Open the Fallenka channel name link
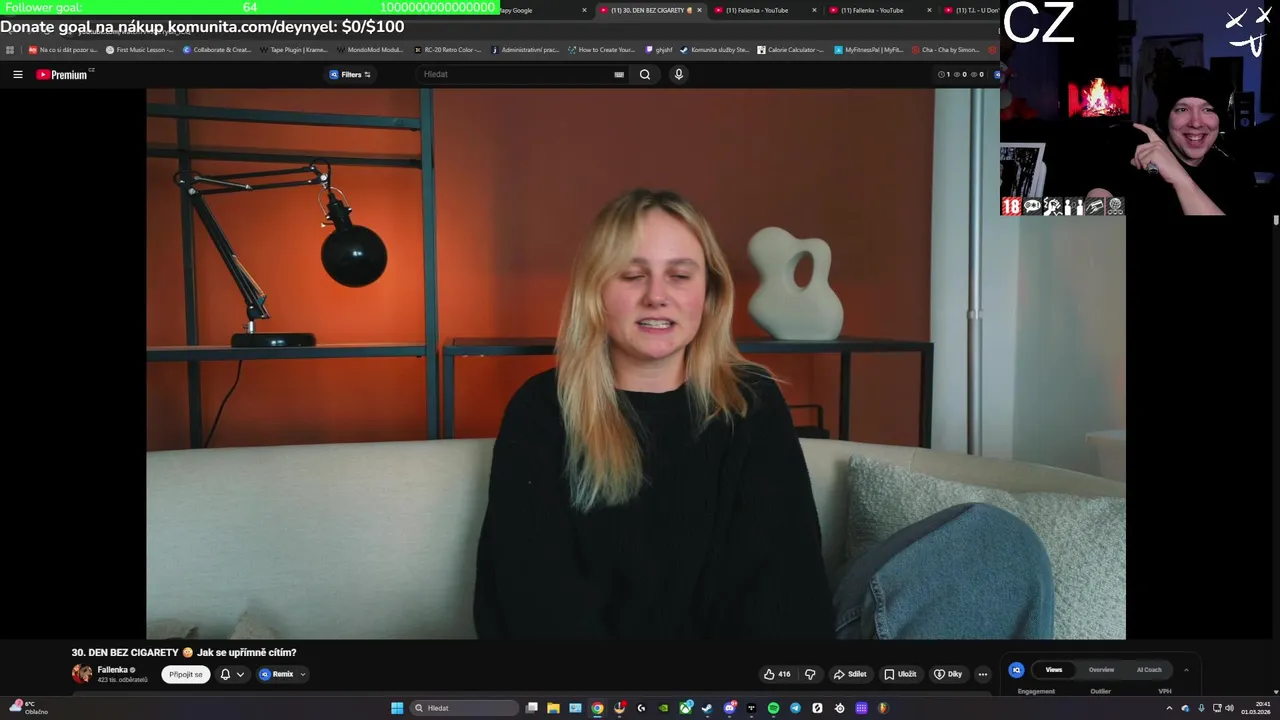Viewport: 1280px width, 720px height. [x=112, y=670]
